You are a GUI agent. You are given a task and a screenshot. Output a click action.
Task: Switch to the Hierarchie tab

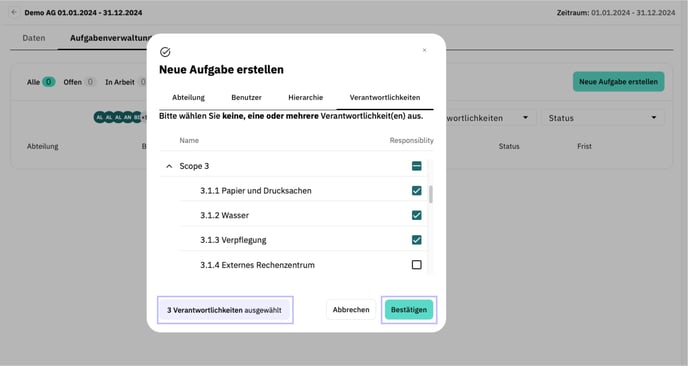[305, 97]
